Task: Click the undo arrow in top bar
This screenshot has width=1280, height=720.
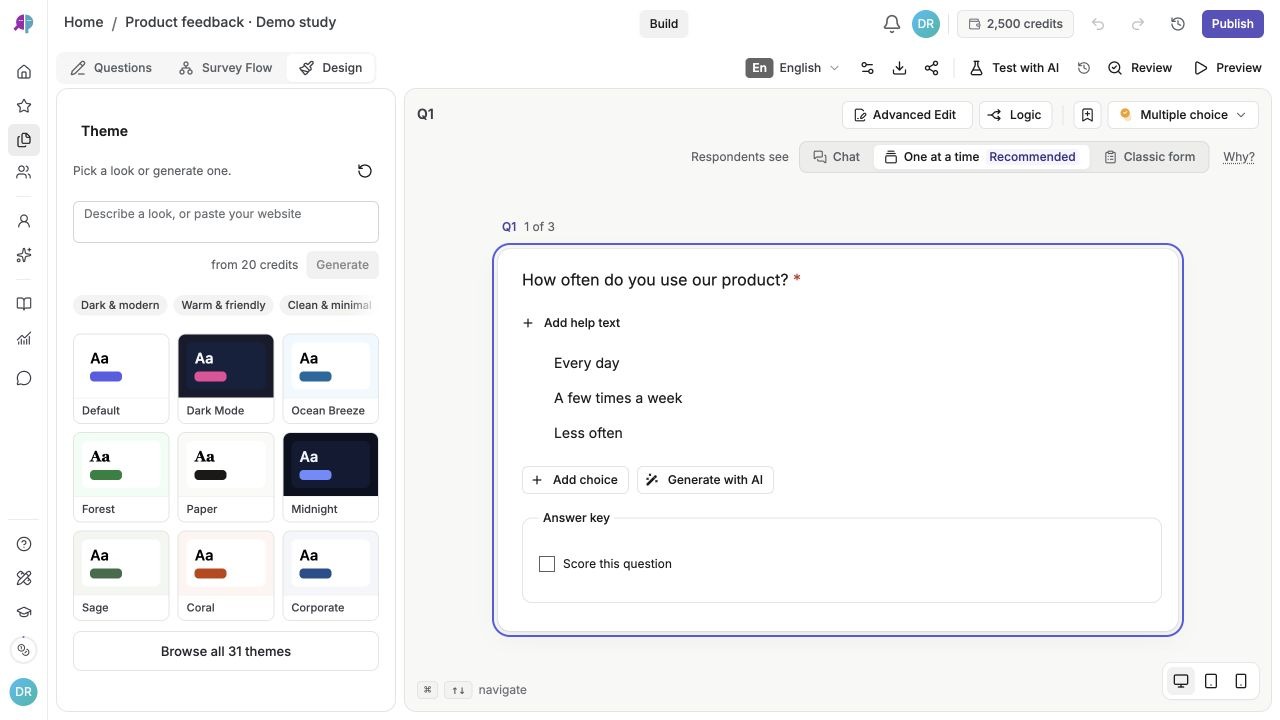Action: click(1098, 24)
